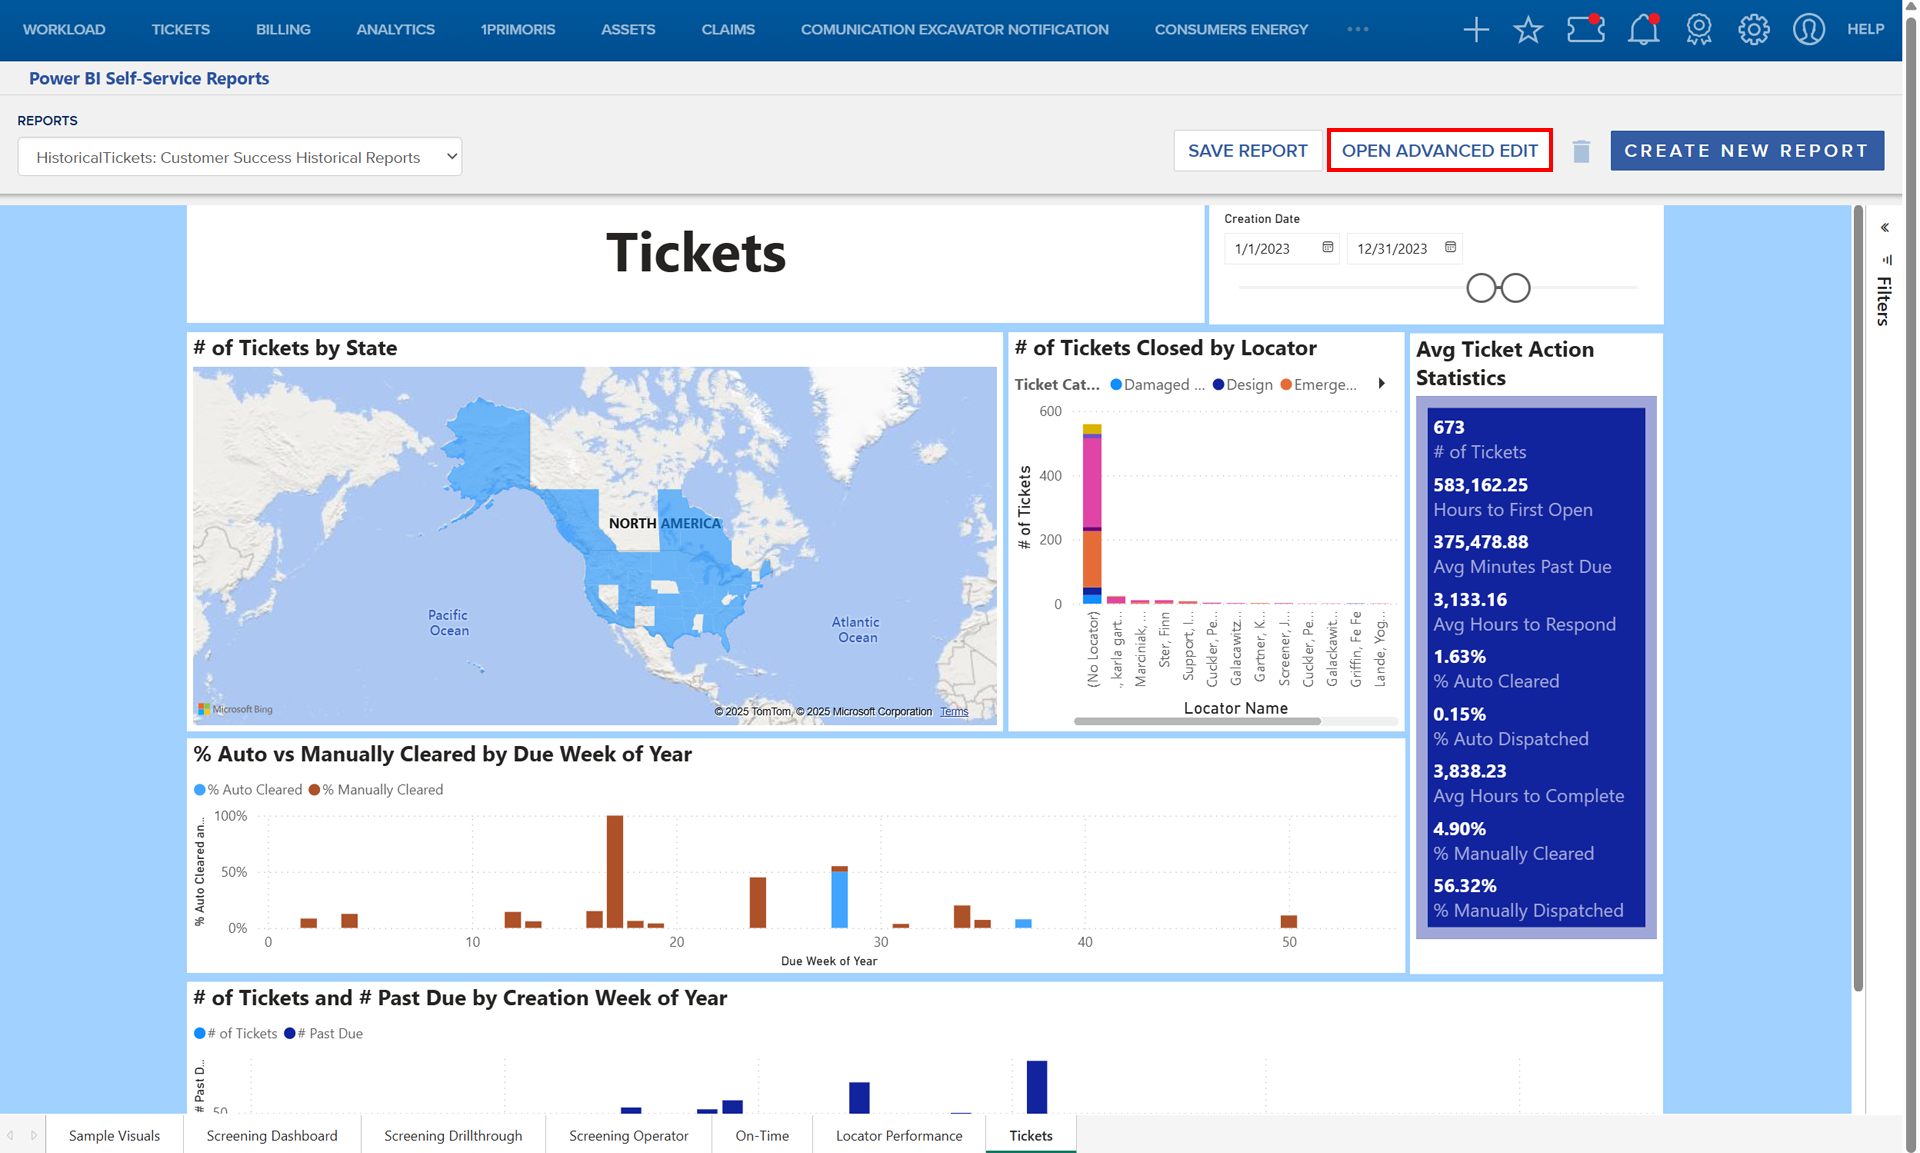Image resolution: width=1920 pixels, height=1153 pixels.
Task: Open the more menu ellipsis in navigation
Action: 1357,29
